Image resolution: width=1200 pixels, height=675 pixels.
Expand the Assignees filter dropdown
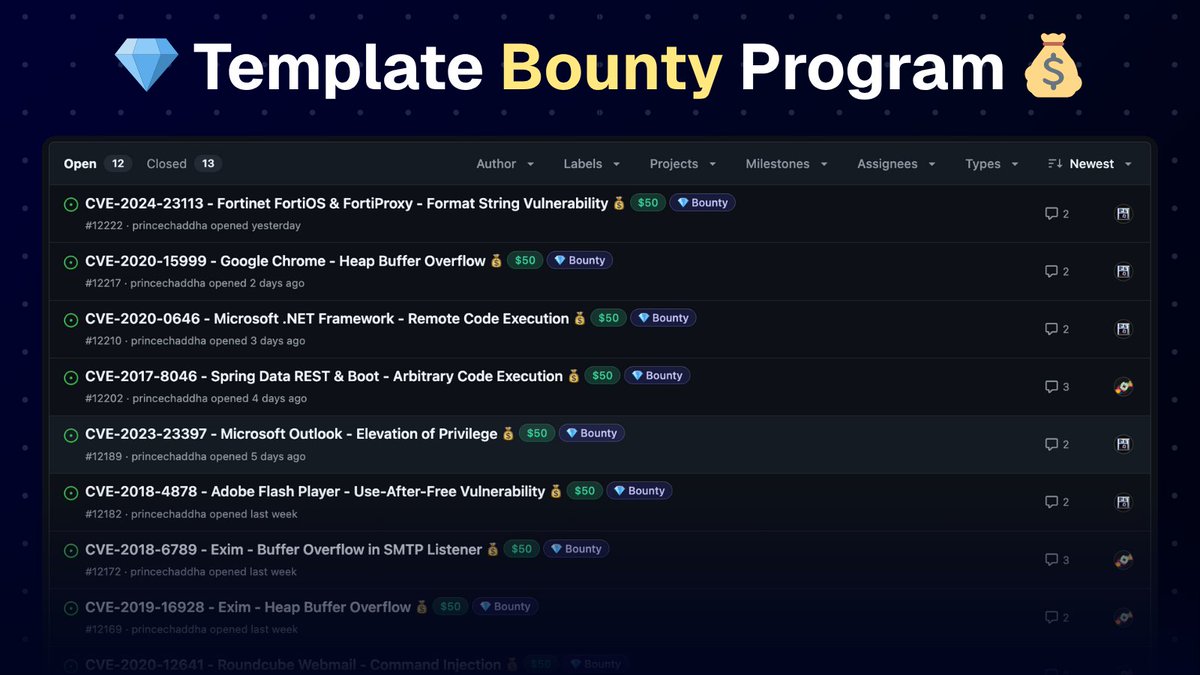(x=896, y=164)
